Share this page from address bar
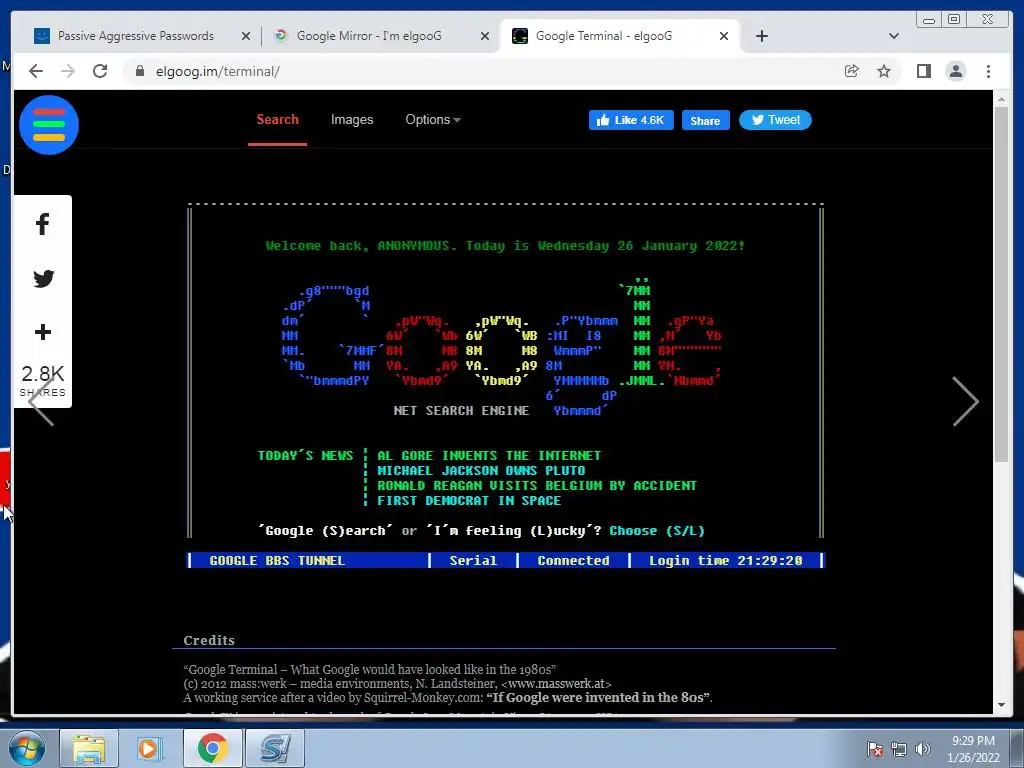 tap(852, 71)
